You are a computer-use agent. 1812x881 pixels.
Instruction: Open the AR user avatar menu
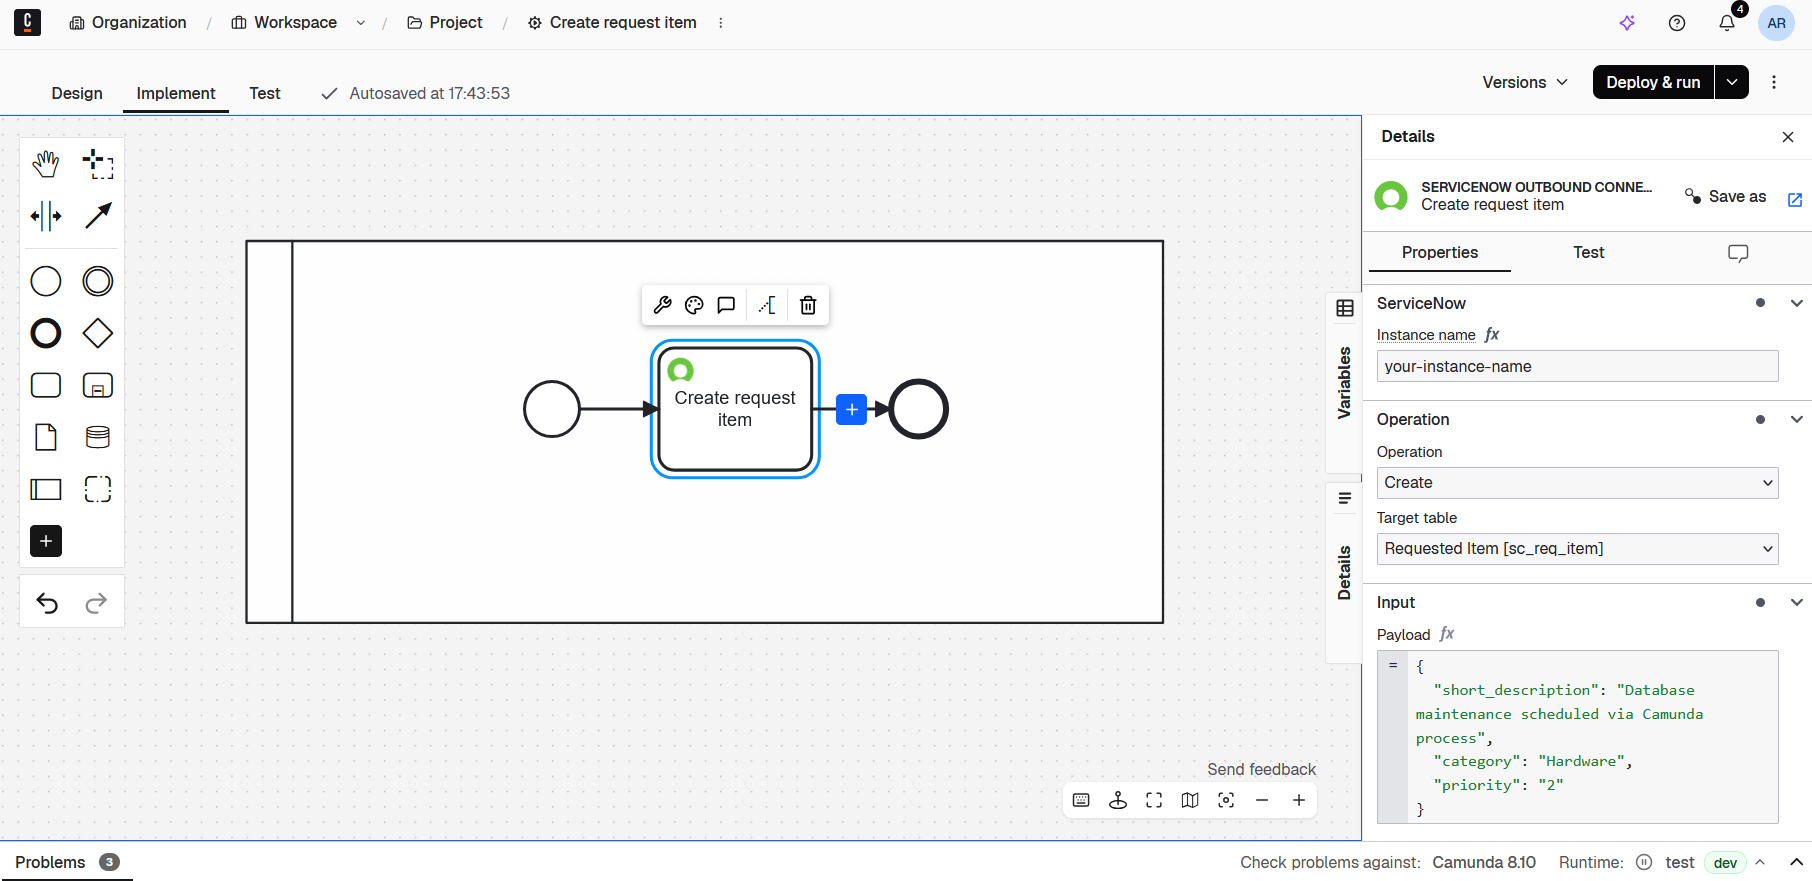pos(1776,23)
